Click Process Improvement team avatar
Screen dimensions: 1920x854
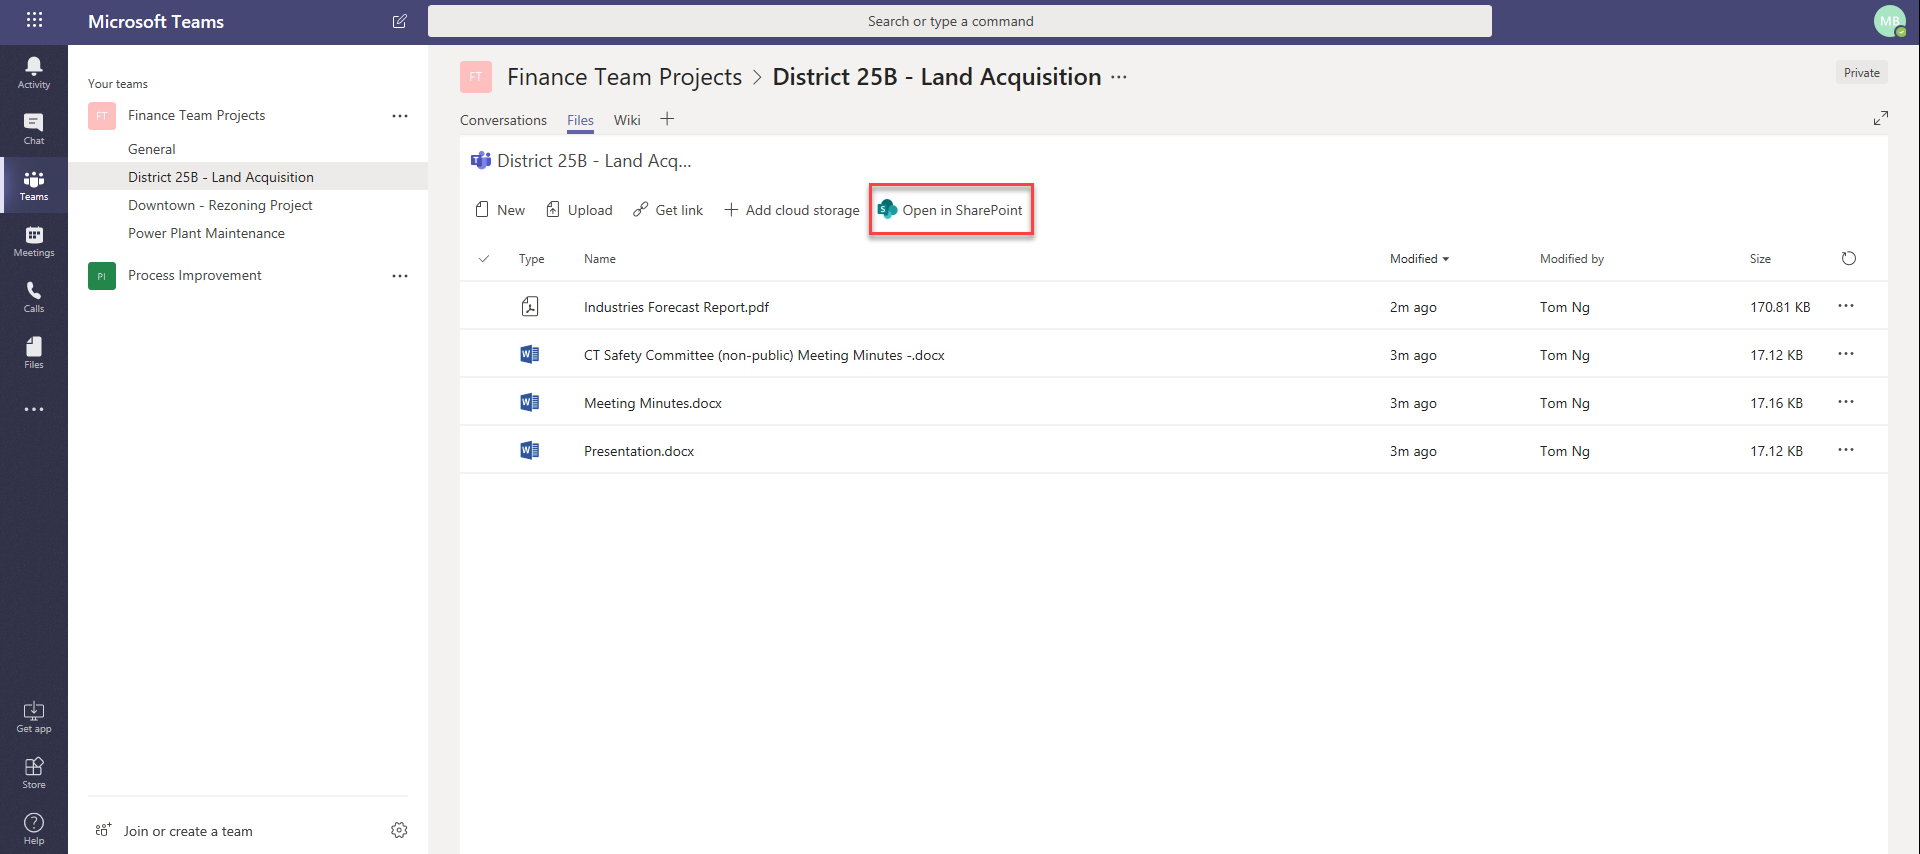pyautogui.click(x=102, y=276)
